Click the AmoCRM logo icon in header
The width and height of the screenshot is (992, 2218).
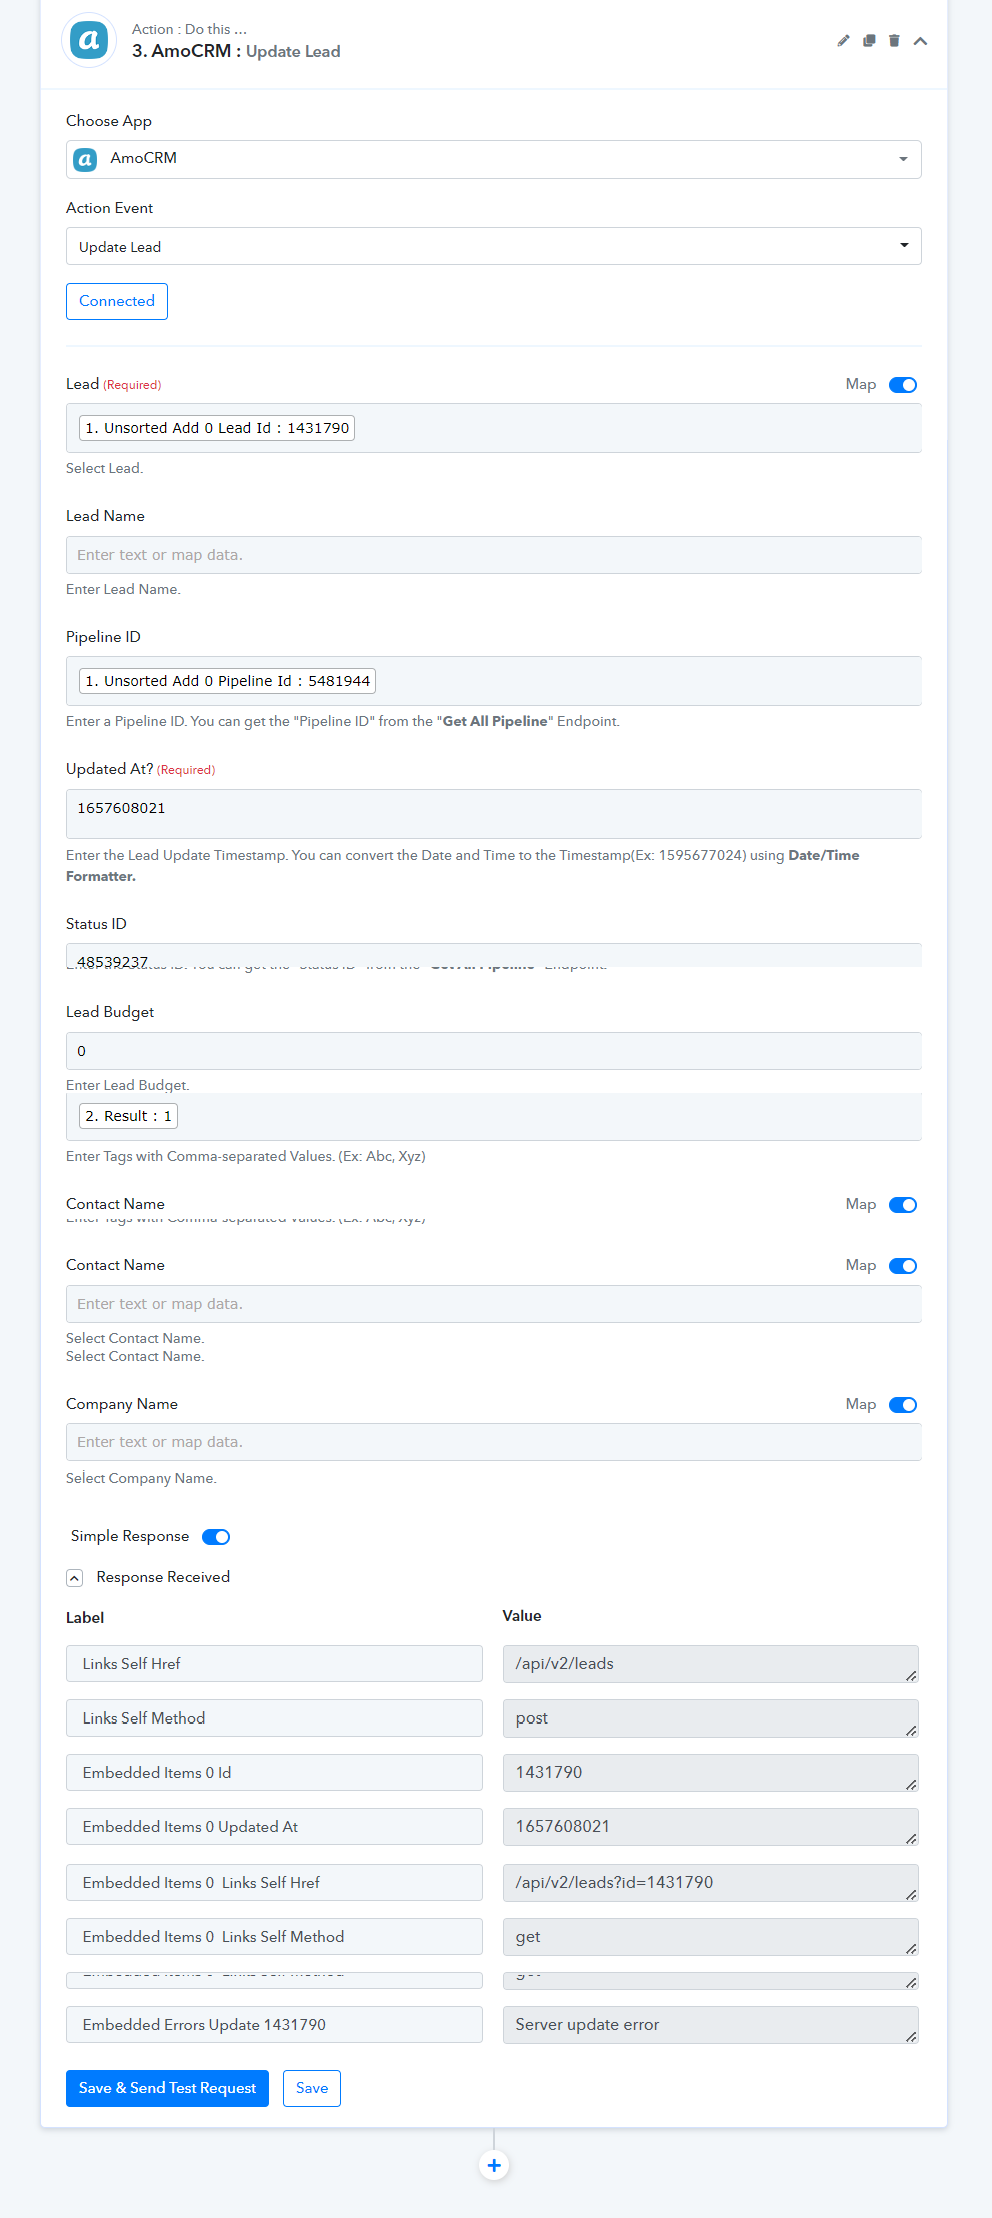89,40
